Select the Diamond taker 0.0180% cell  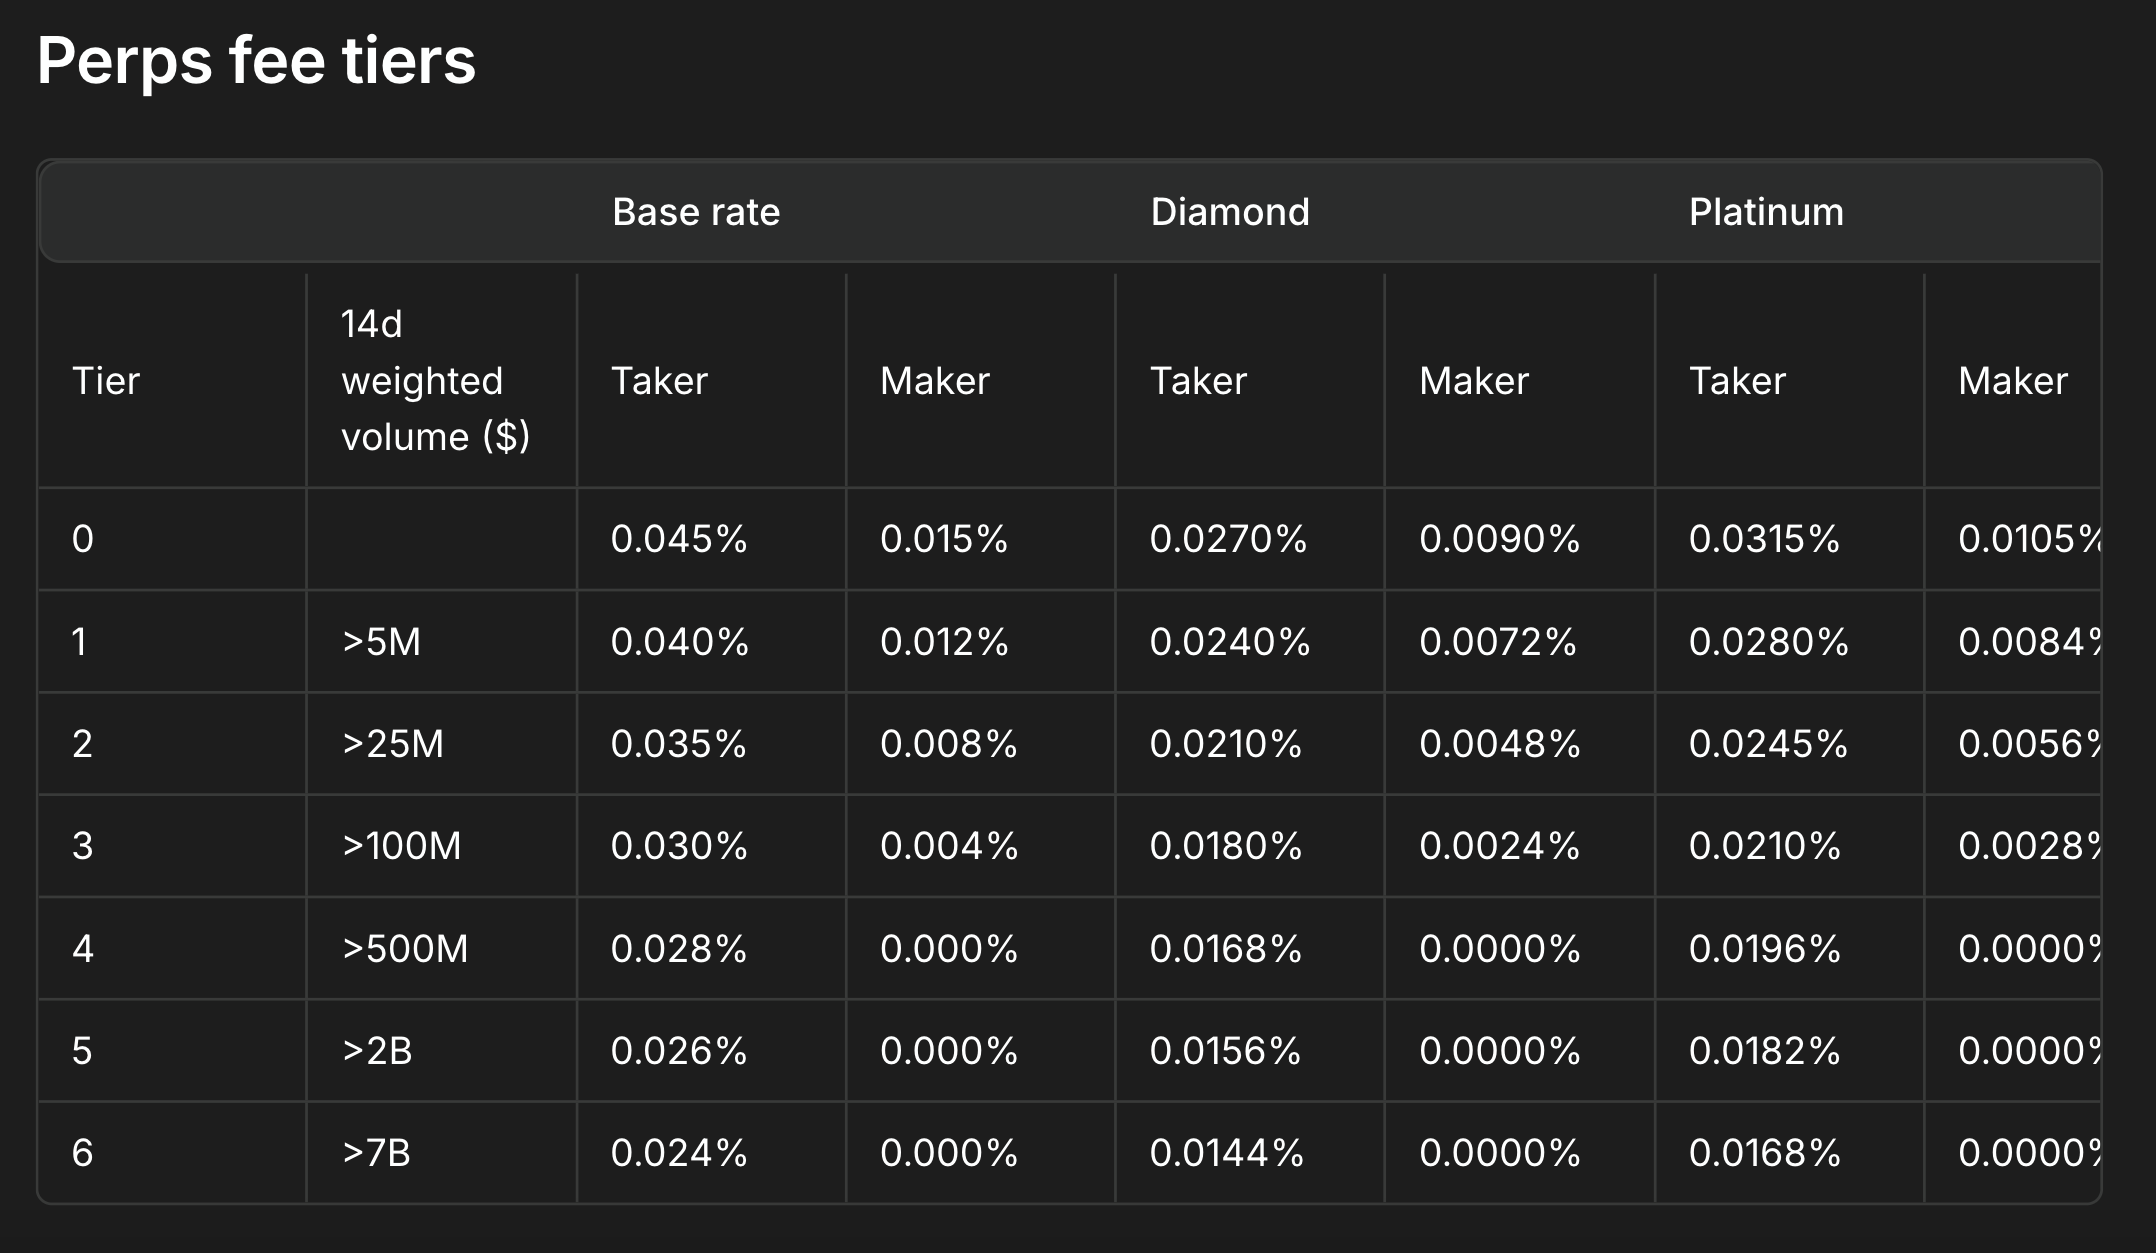coord(1226,846)
